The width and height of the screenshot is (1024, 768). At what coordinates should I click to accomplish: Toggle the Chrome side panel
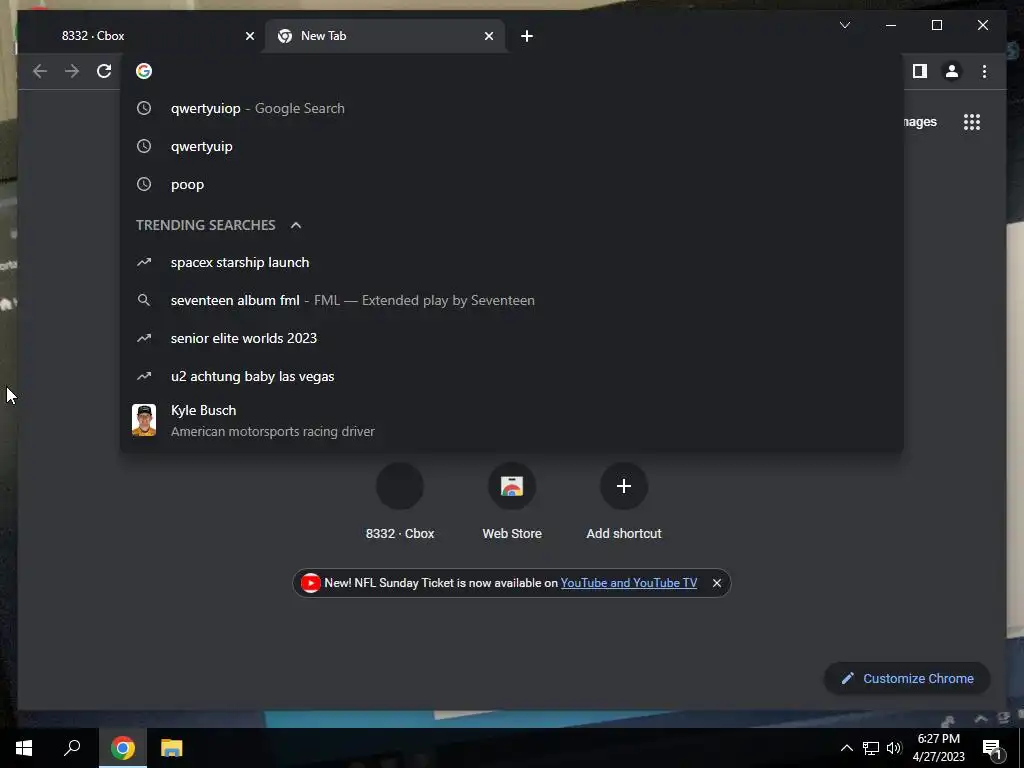point(920,71)
